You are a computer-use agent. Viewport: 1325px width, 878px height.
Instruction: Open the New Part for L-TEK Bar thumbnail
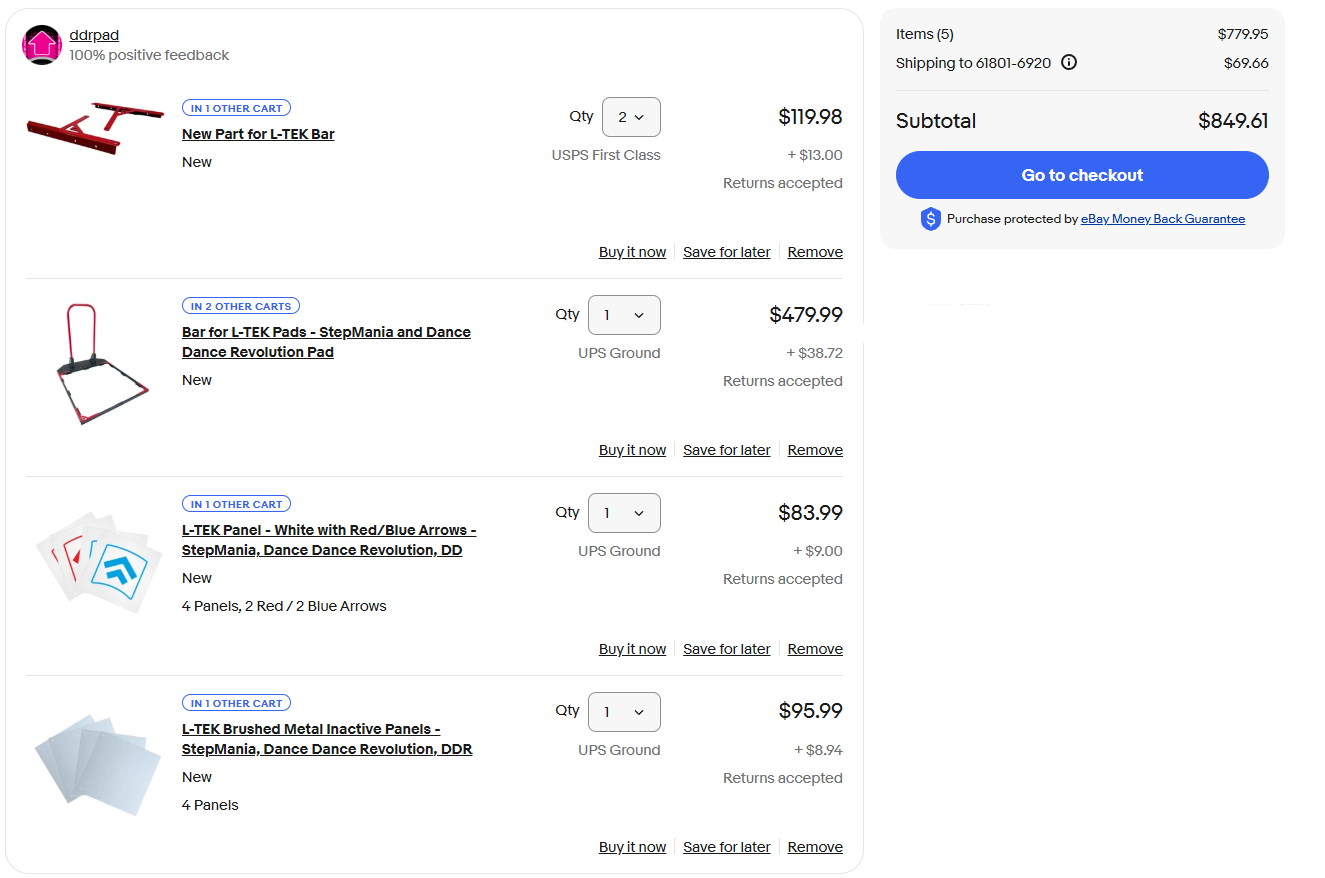[x=95, y=130]
